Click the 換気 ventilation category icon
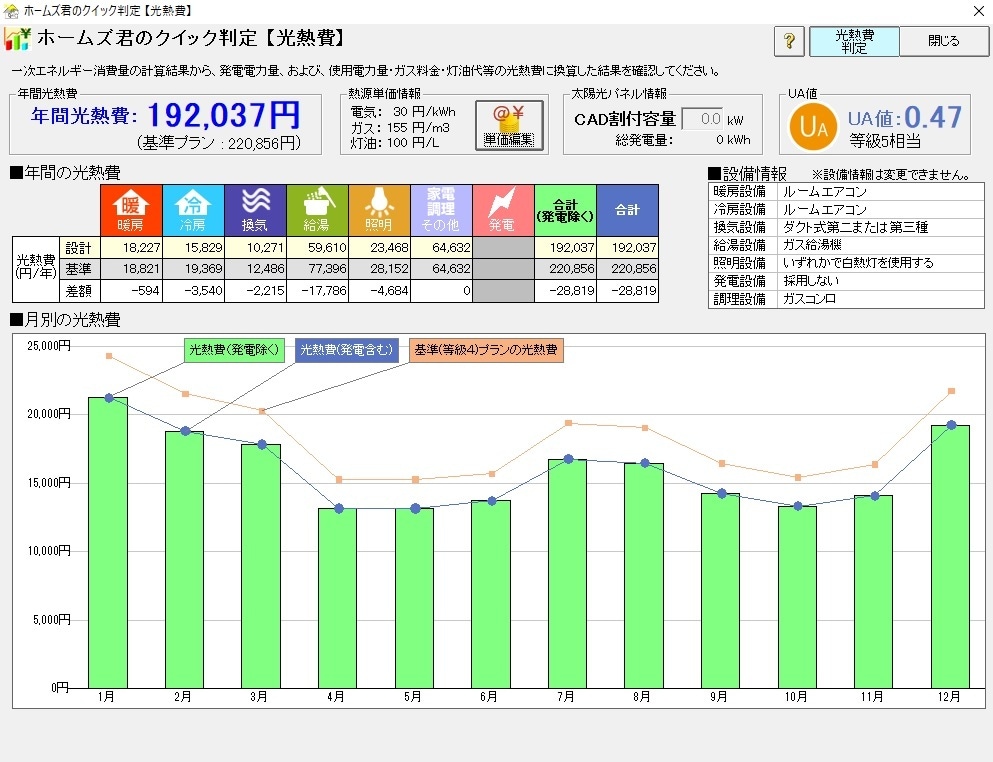 [x=255, y=210]
